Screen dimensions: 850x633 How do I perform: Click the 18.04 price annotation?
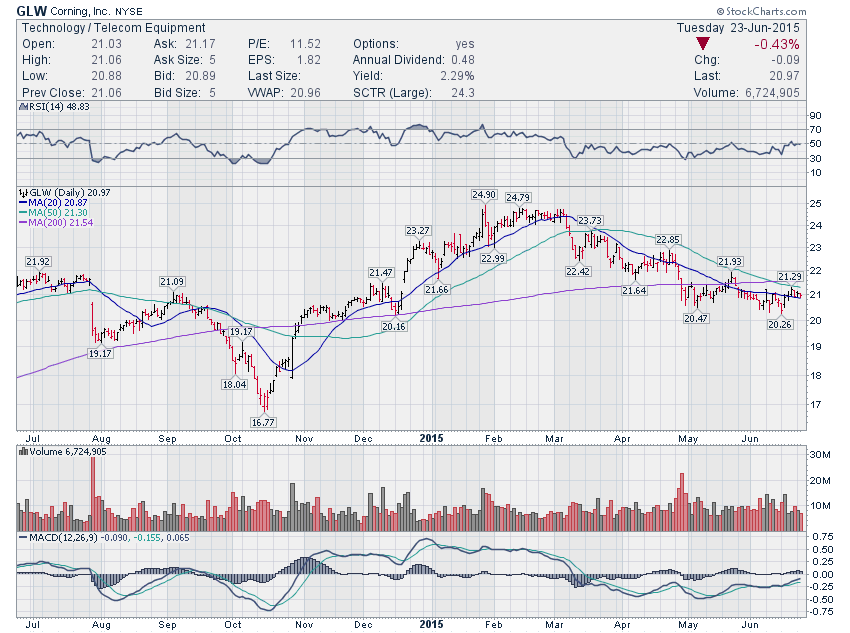coord(234,384)
